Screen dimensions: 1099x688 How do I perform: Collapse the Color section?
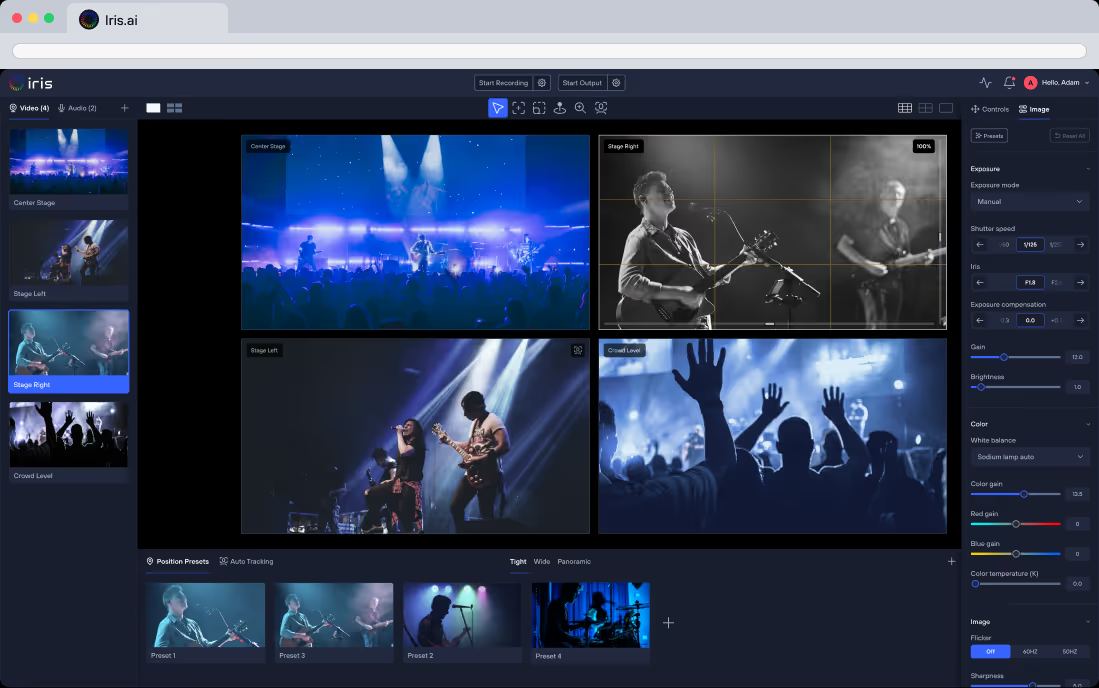[1088, 424]
